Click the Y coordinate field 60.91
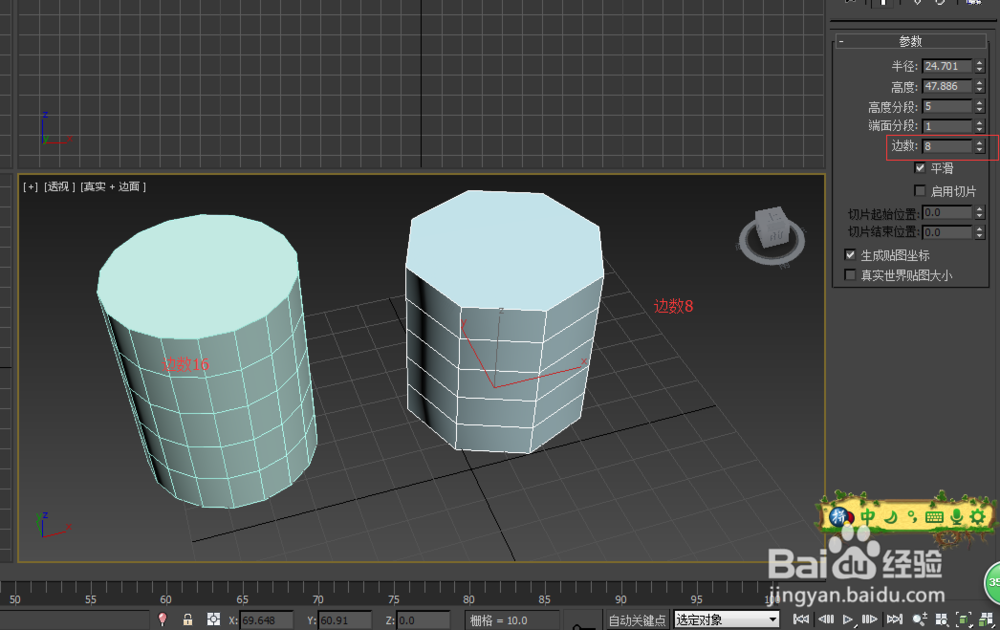1000x630 pixels. [344, 620]
